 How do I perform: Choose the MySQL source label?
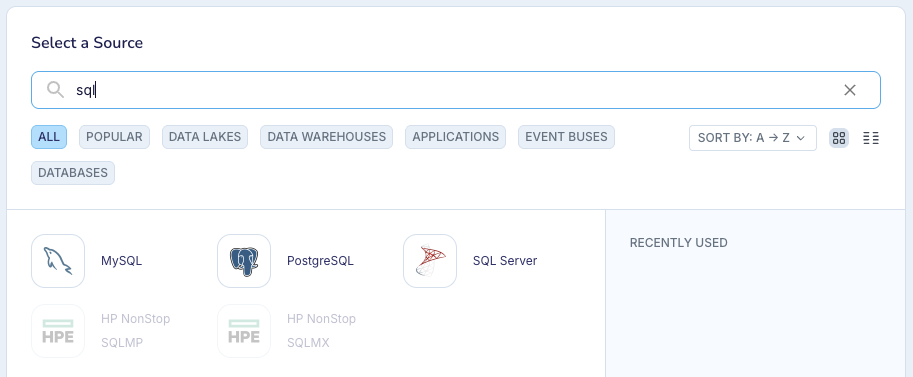[122, 261]
